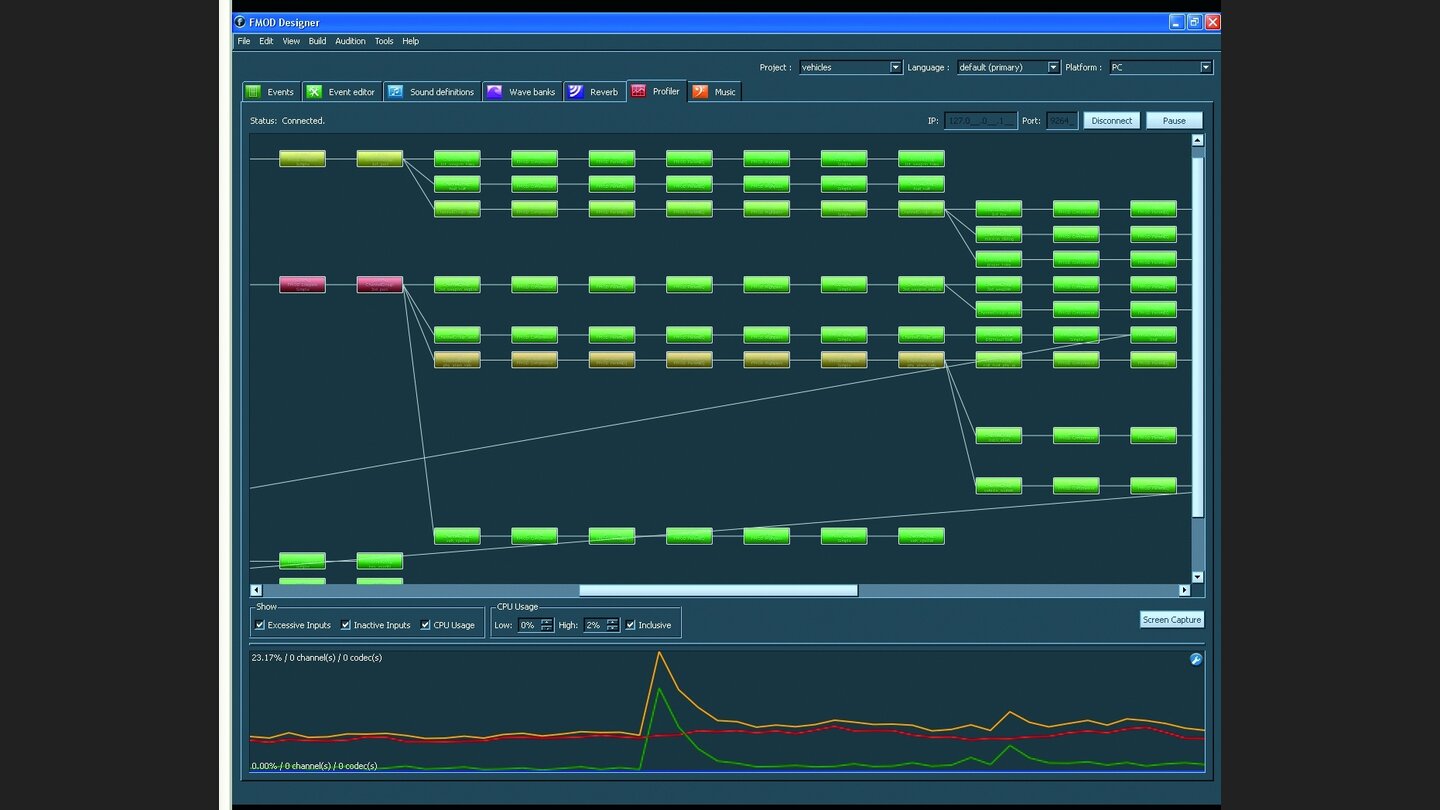Image resolution: width=1440 pixels, height=810 pixels.
Task: Switch to the Reverb tab
Action: pos(594,92)
